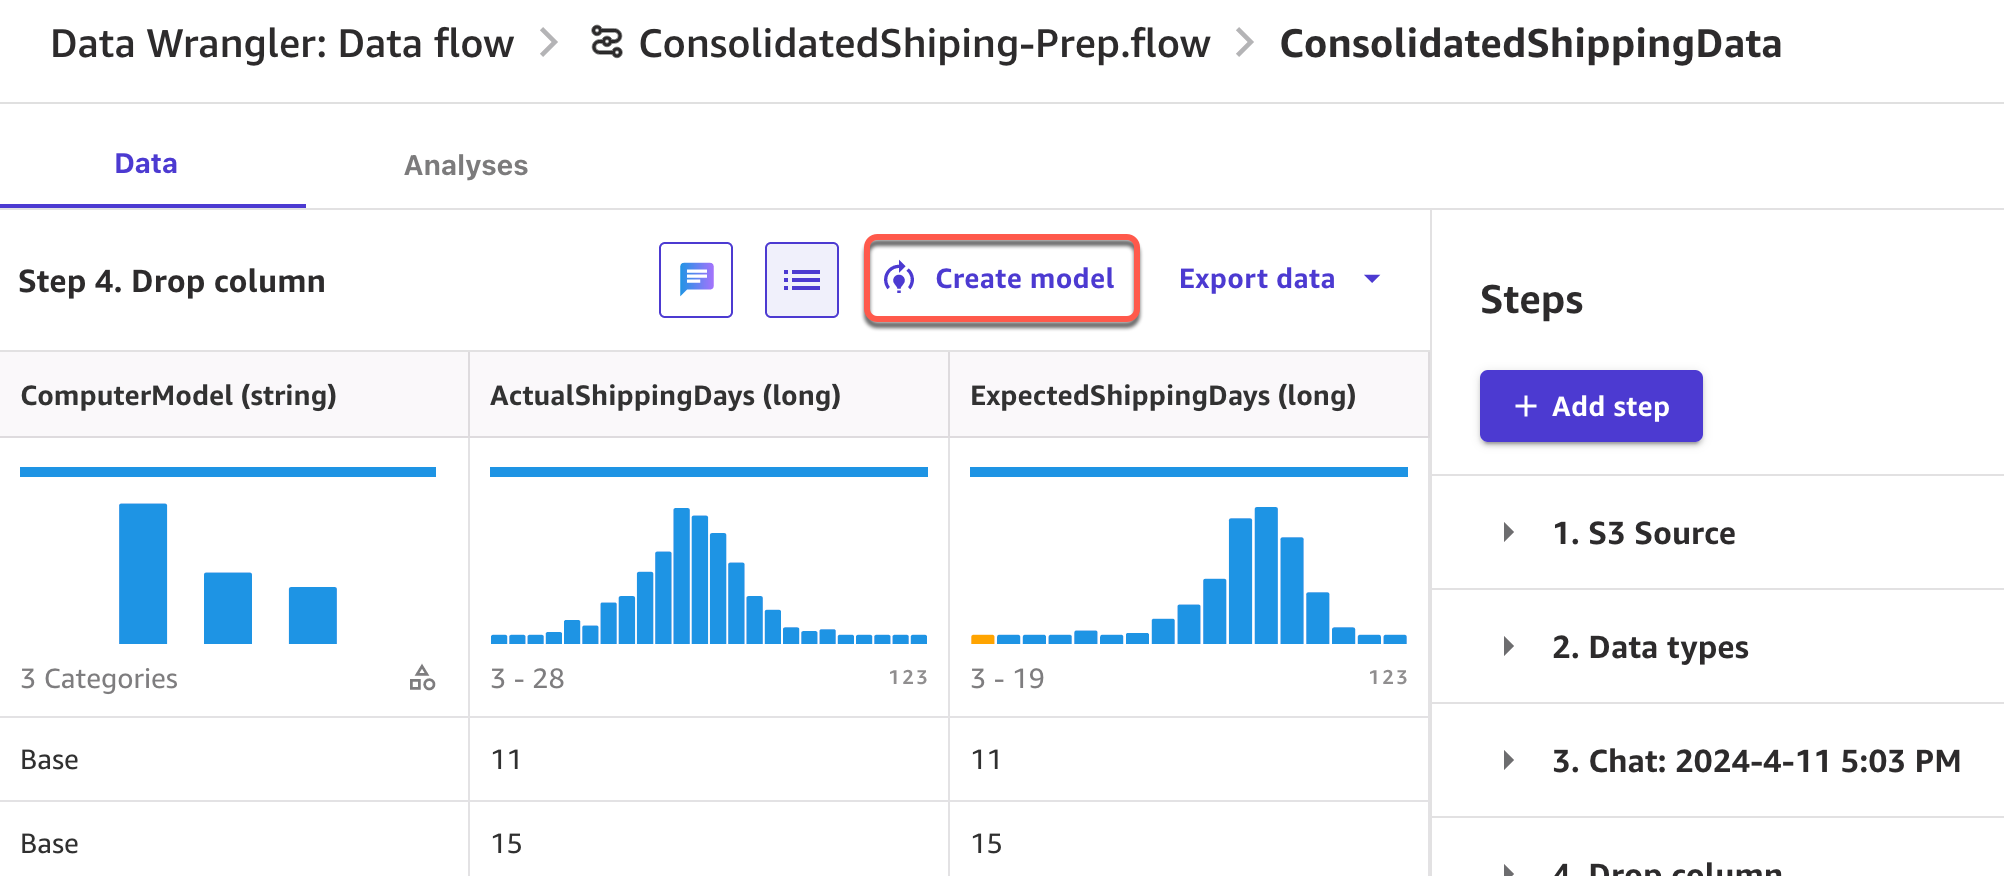
Task: Open the chat for data prep icon
Action: tap(696, 280)
